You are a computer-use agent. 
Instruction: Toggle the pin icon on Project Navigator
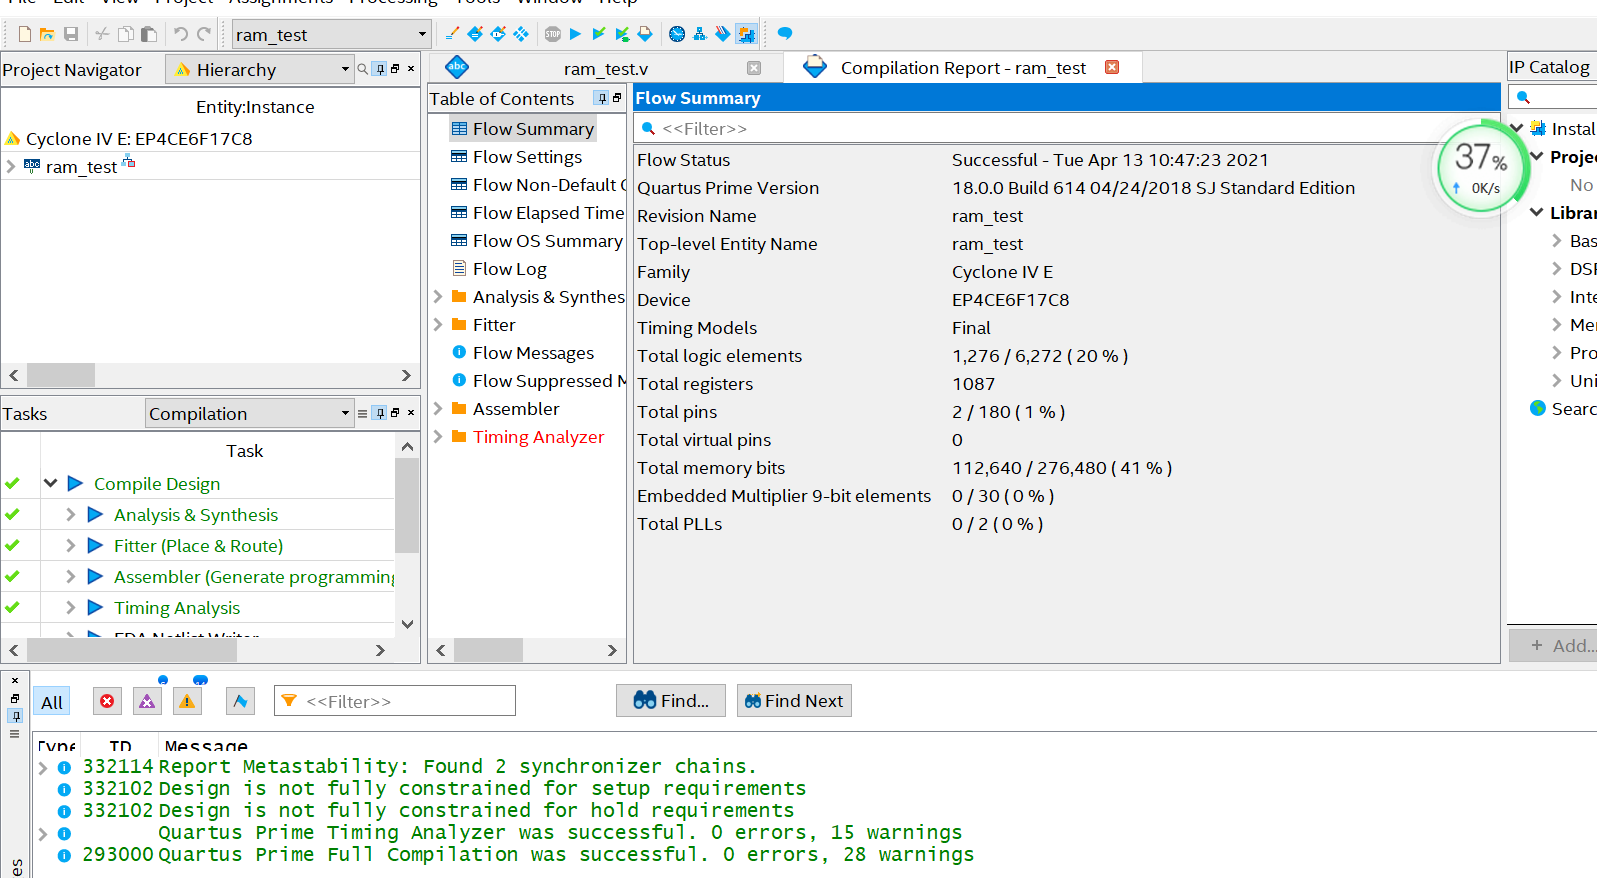click(x=380, y=69)
